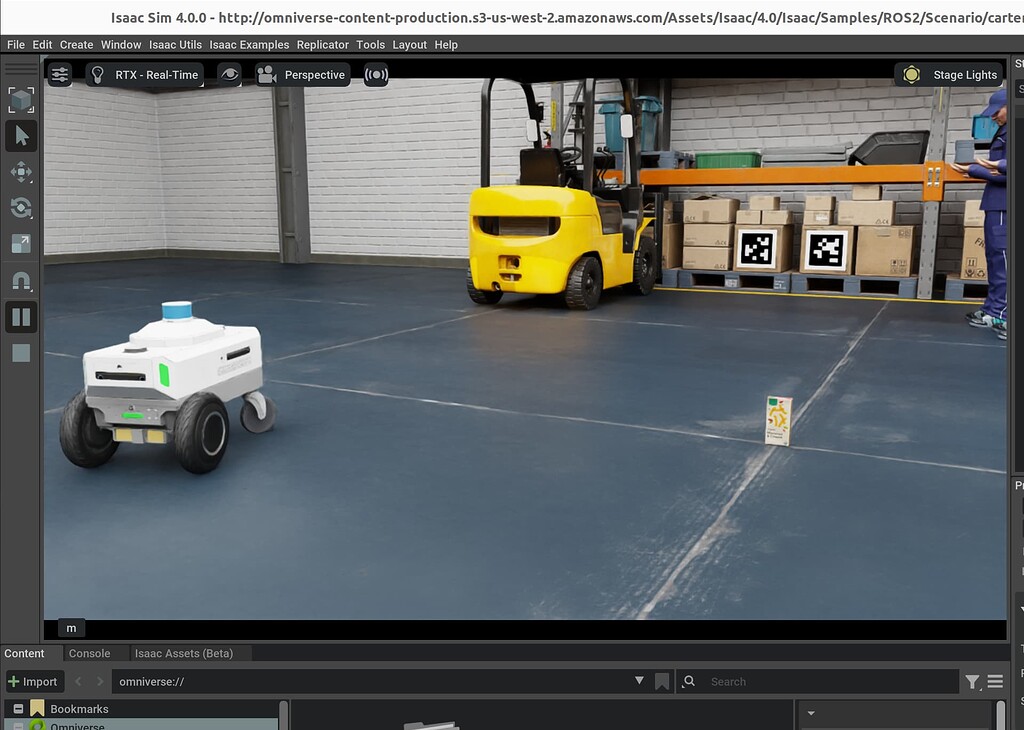Pause the running simulation
1024x730 pixels.
pyautogui.click(x=21, y=318)
